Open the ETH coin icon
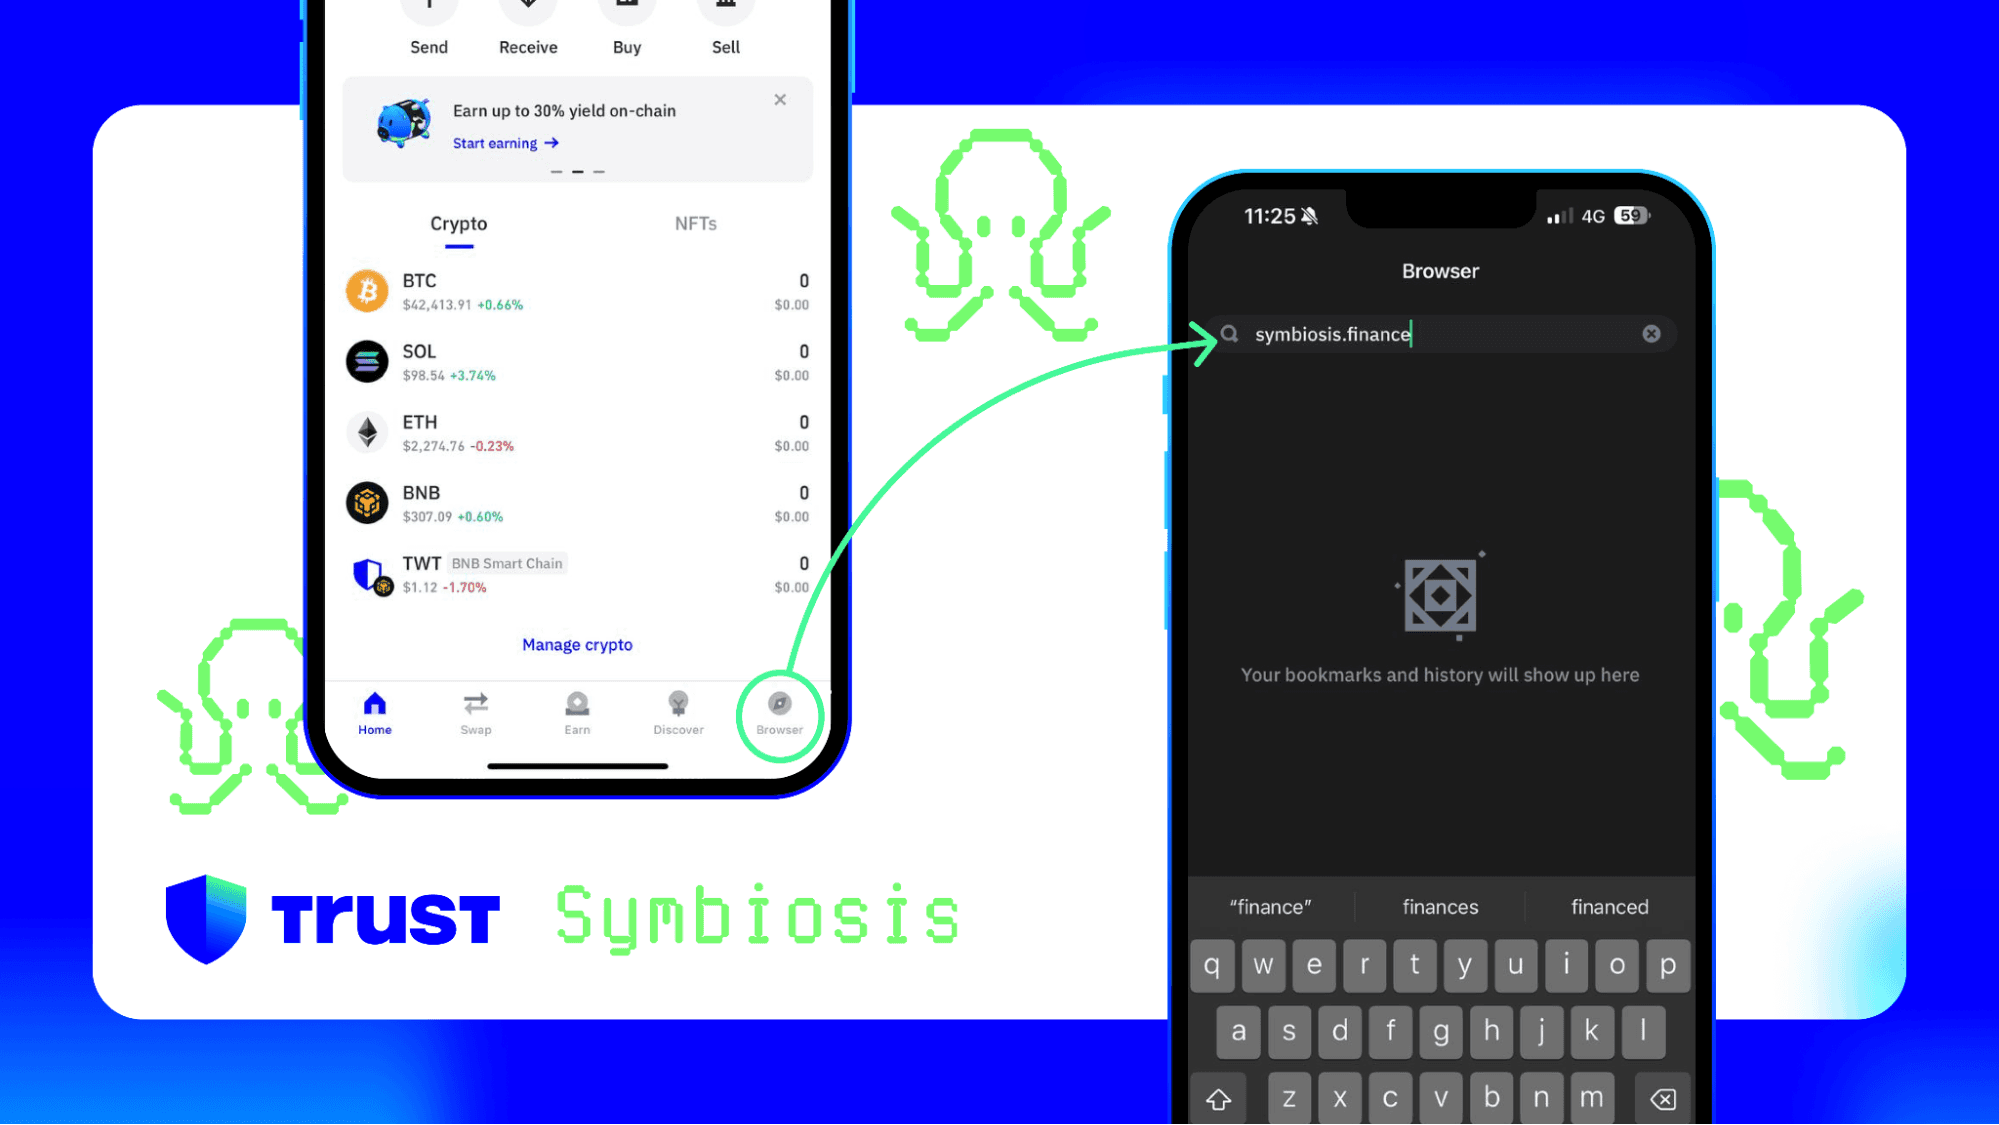This screenshot has width=1999, height=1125. [367, 432]
